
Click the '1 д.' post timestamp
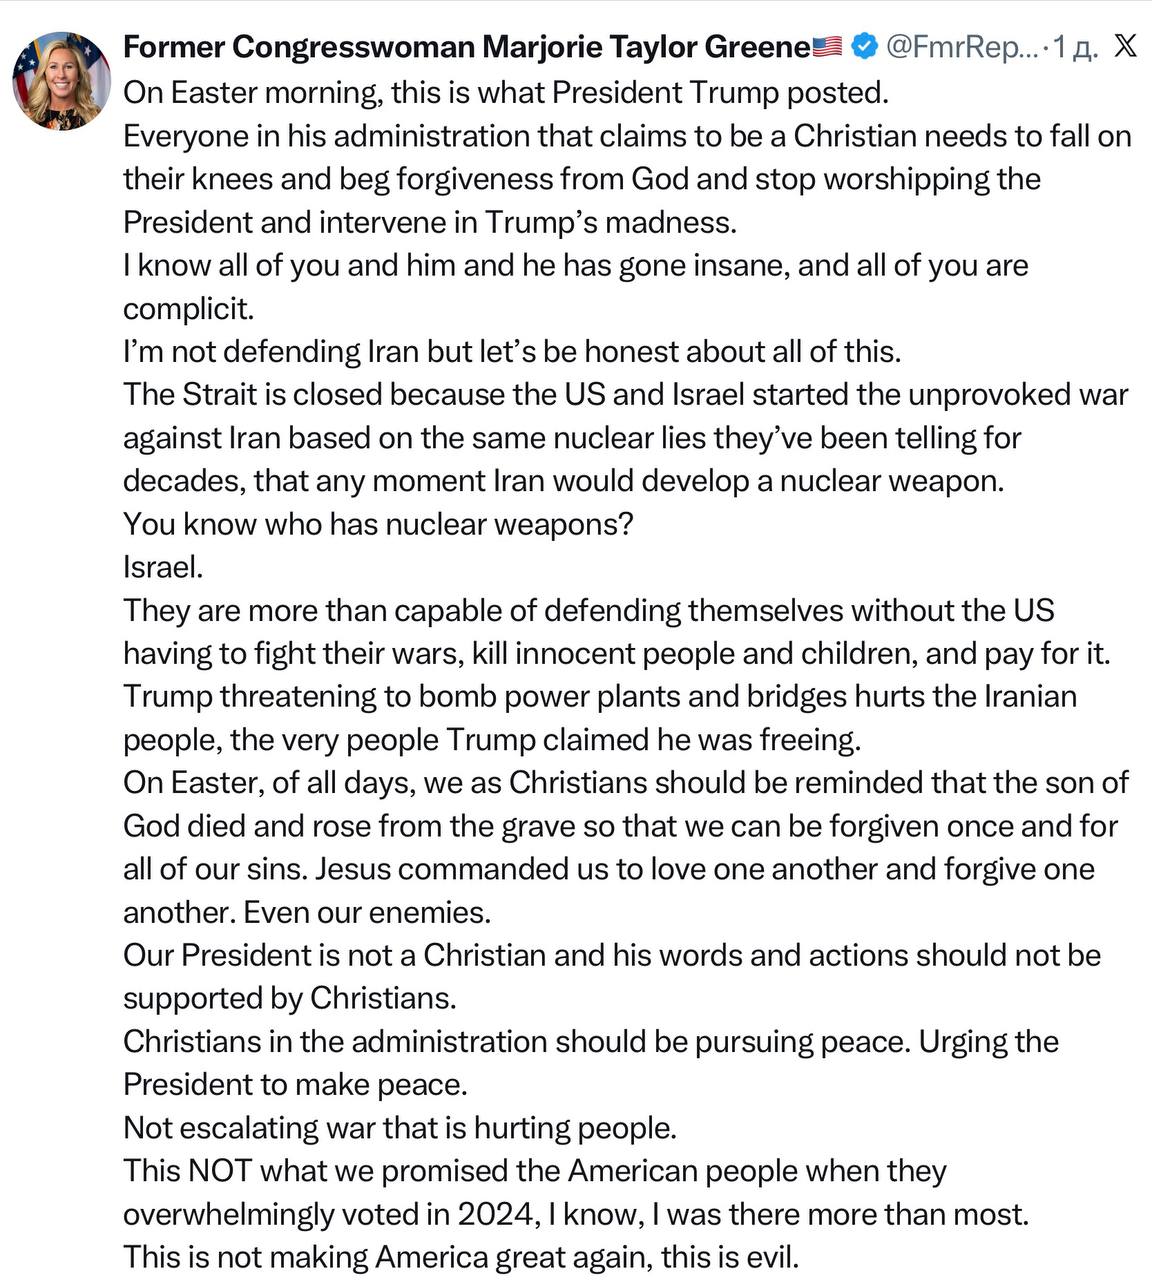click(1076, 46)
